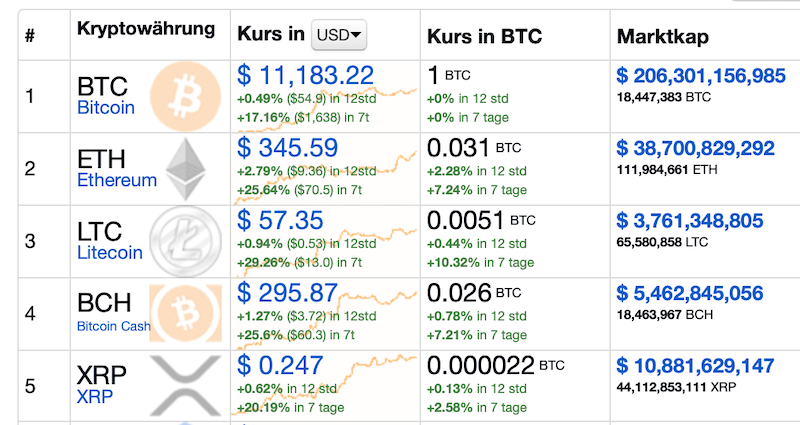This screenshot has width=800, height=425.
Task: Follow the Litecoin name link
Action: (109, 253)
